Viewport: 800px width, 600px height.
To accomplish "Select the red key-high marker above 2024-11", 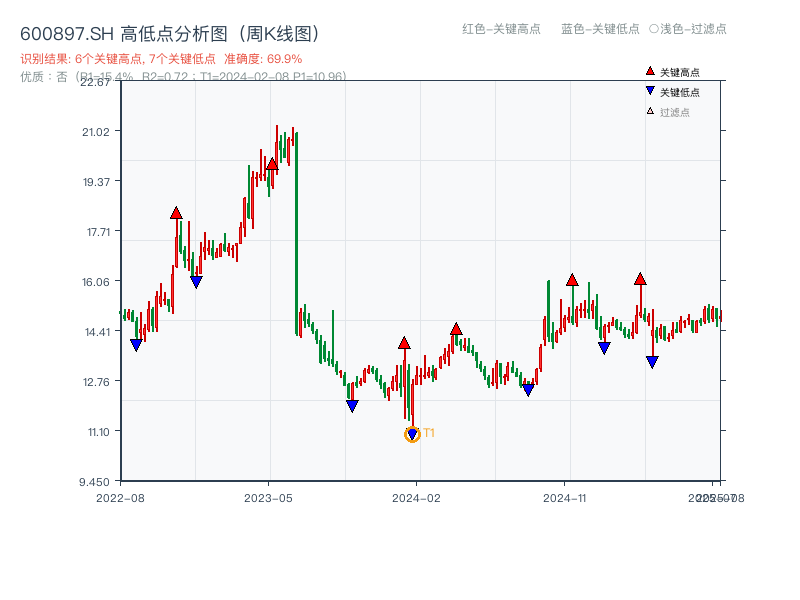I will (572, 280).
